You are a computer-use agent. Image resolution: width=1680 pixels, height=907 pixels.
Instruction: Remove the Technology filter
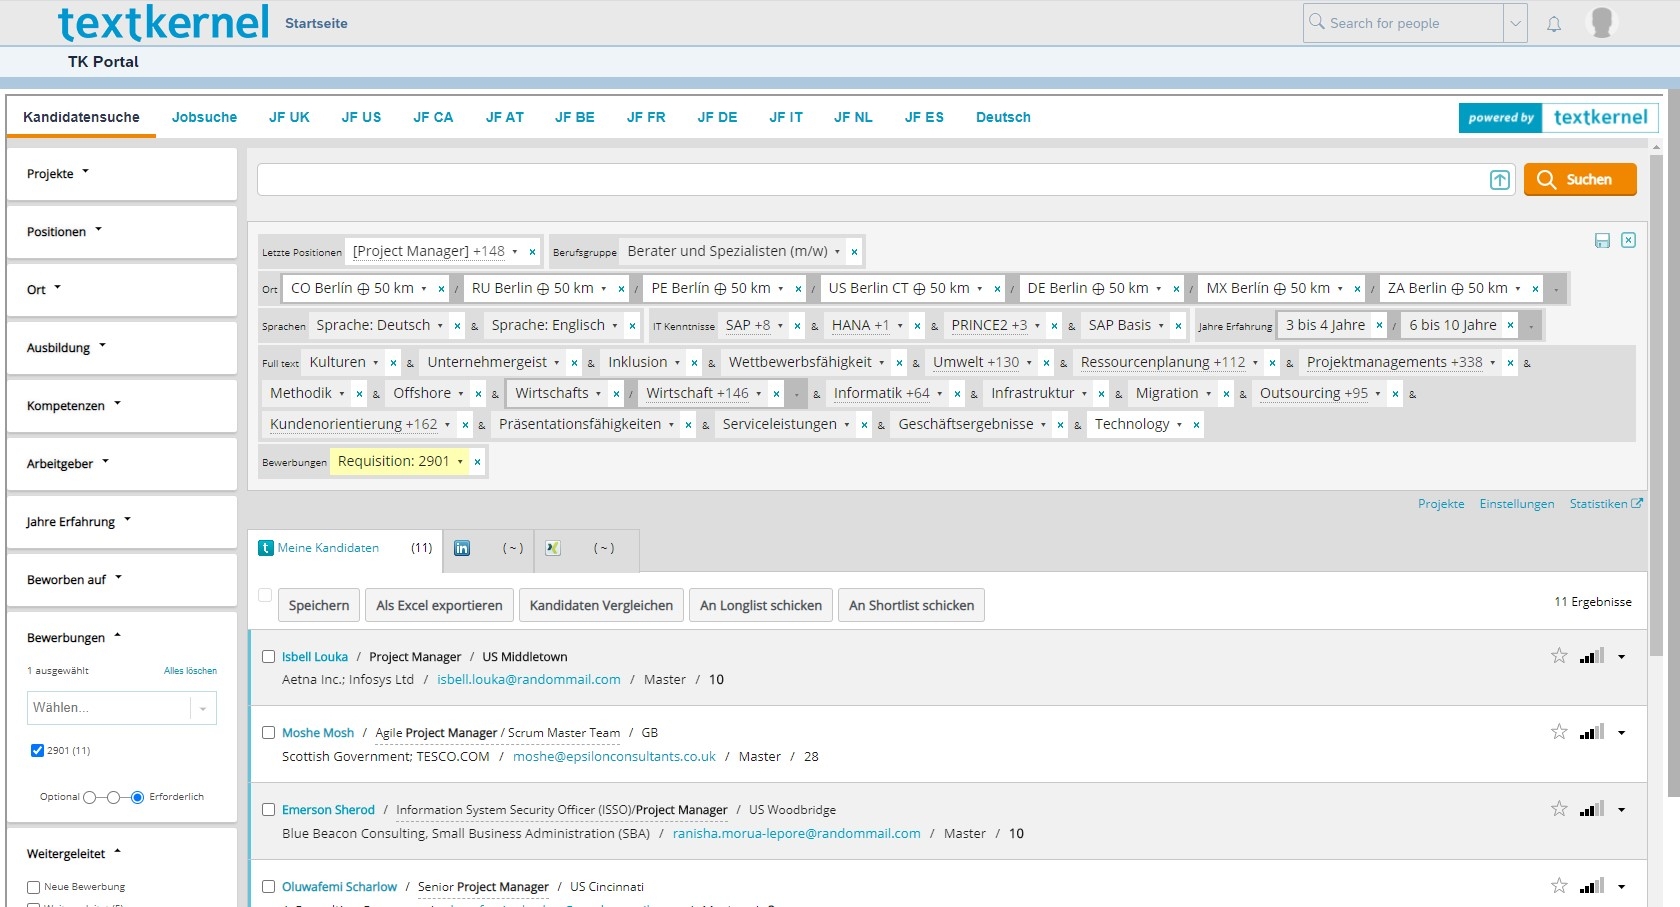[x=1196, y=425]
